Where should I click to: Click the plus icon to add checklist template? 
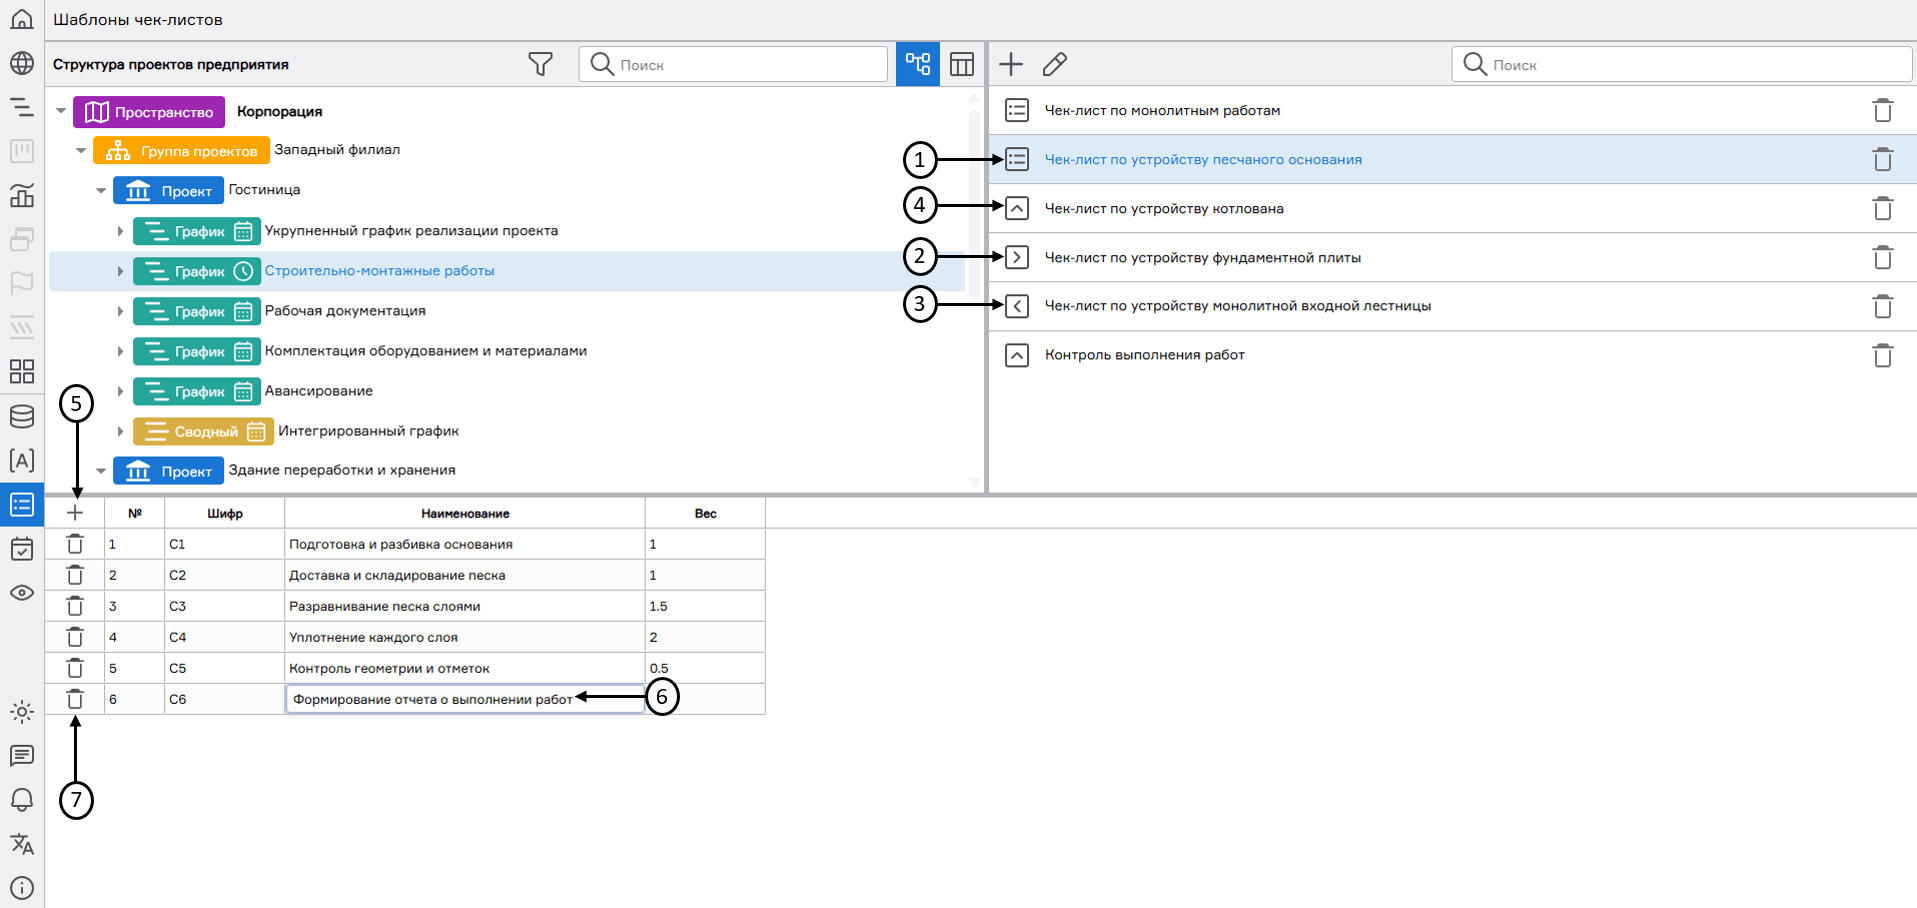(1011, 65)
